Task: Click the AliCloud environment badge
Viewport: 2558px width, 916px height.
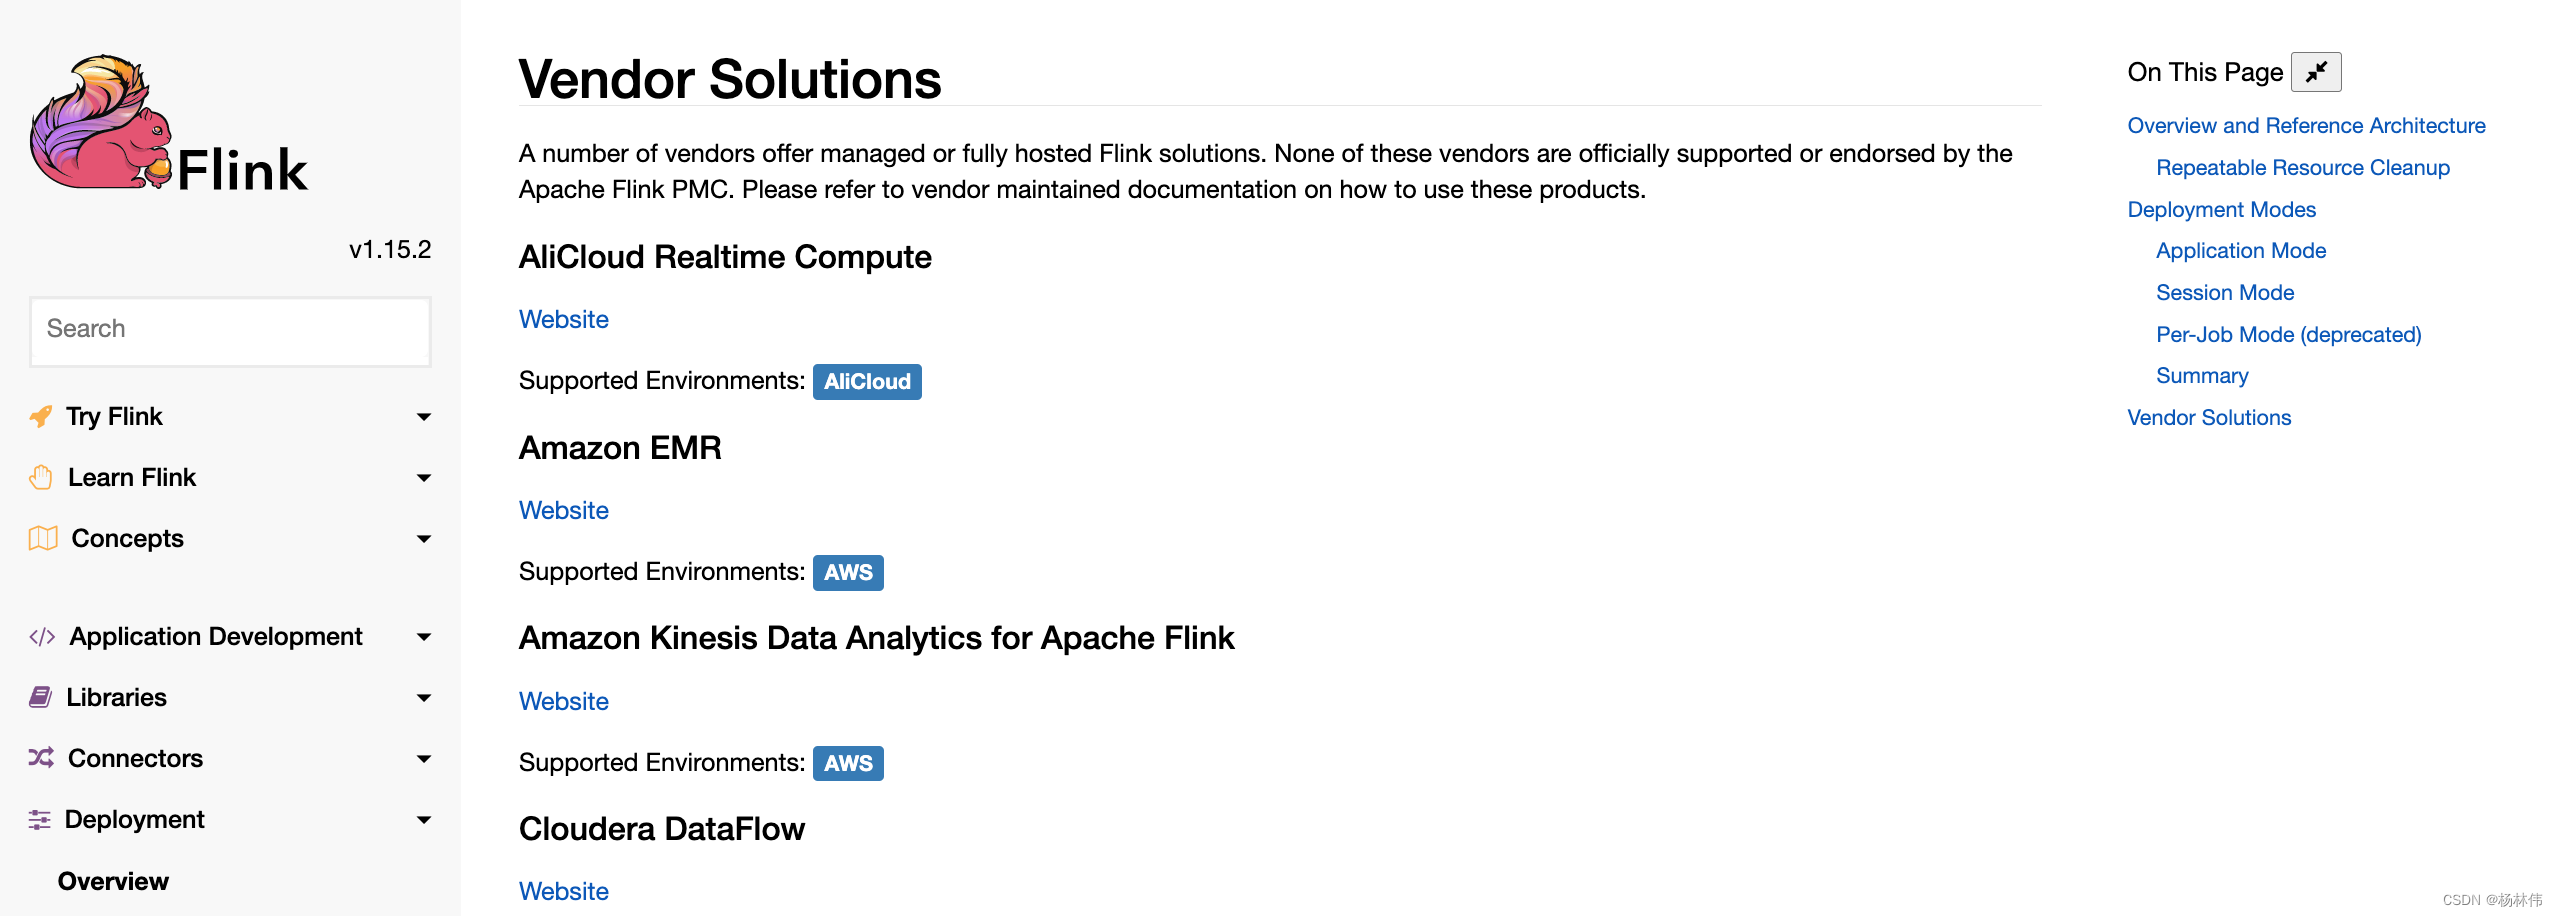Action: click(x=867, y=382)
